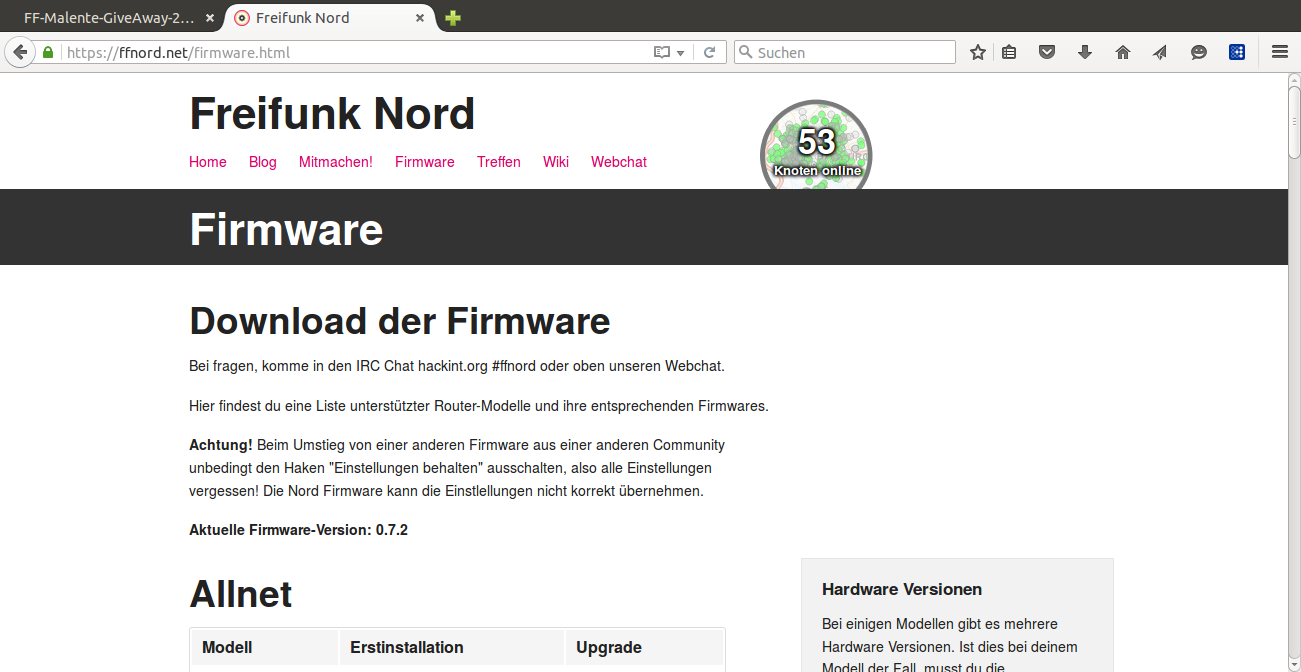Viewport: 1301px width, 672px height.
Task: Open the Webchat navigation link
Action: click(x=618, y=162)
